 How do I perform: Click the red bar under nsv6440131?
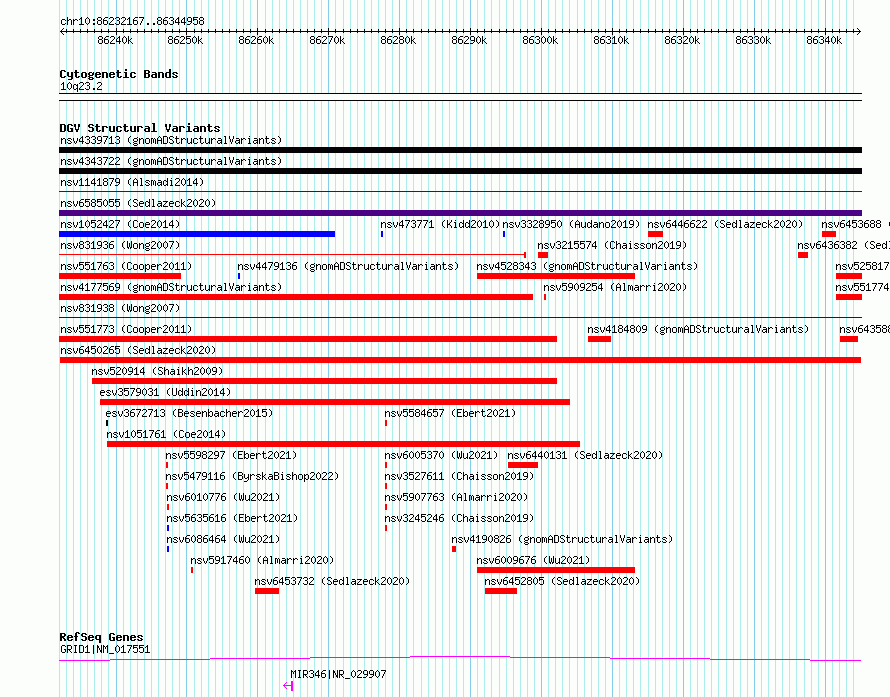pyautogui.click(x=523, y=465)
